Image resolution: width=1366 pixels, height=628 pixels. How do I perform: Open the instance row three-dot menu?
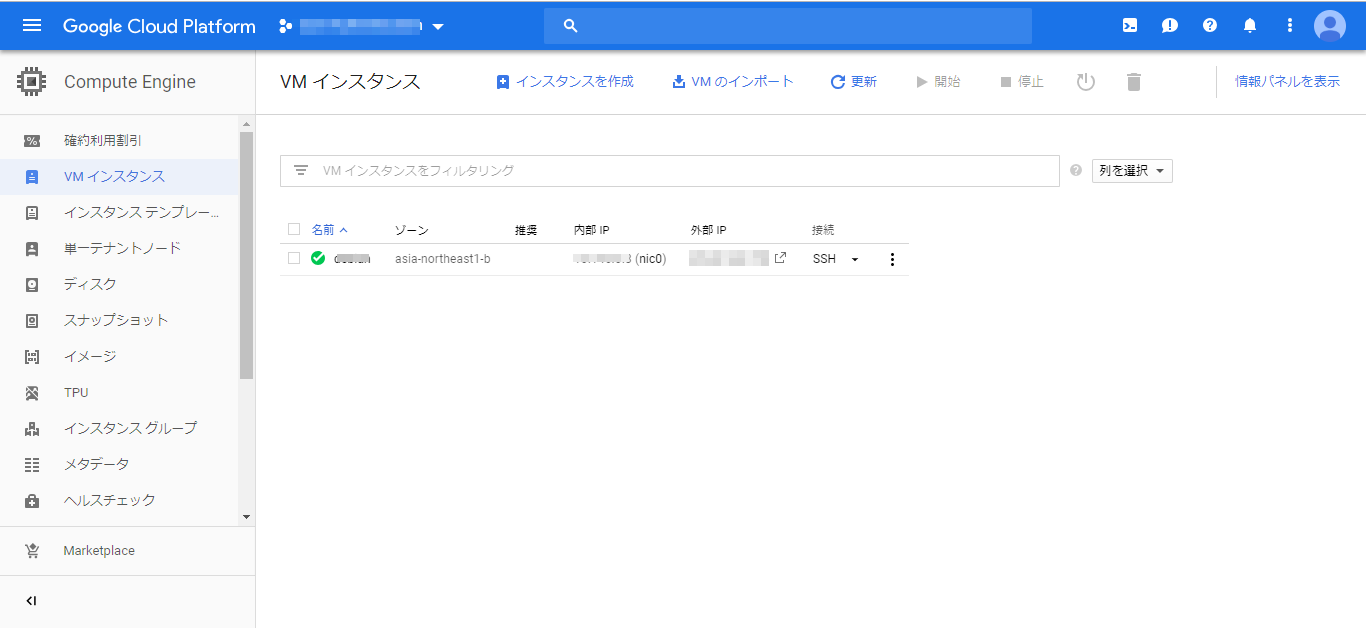click(892, 258)
